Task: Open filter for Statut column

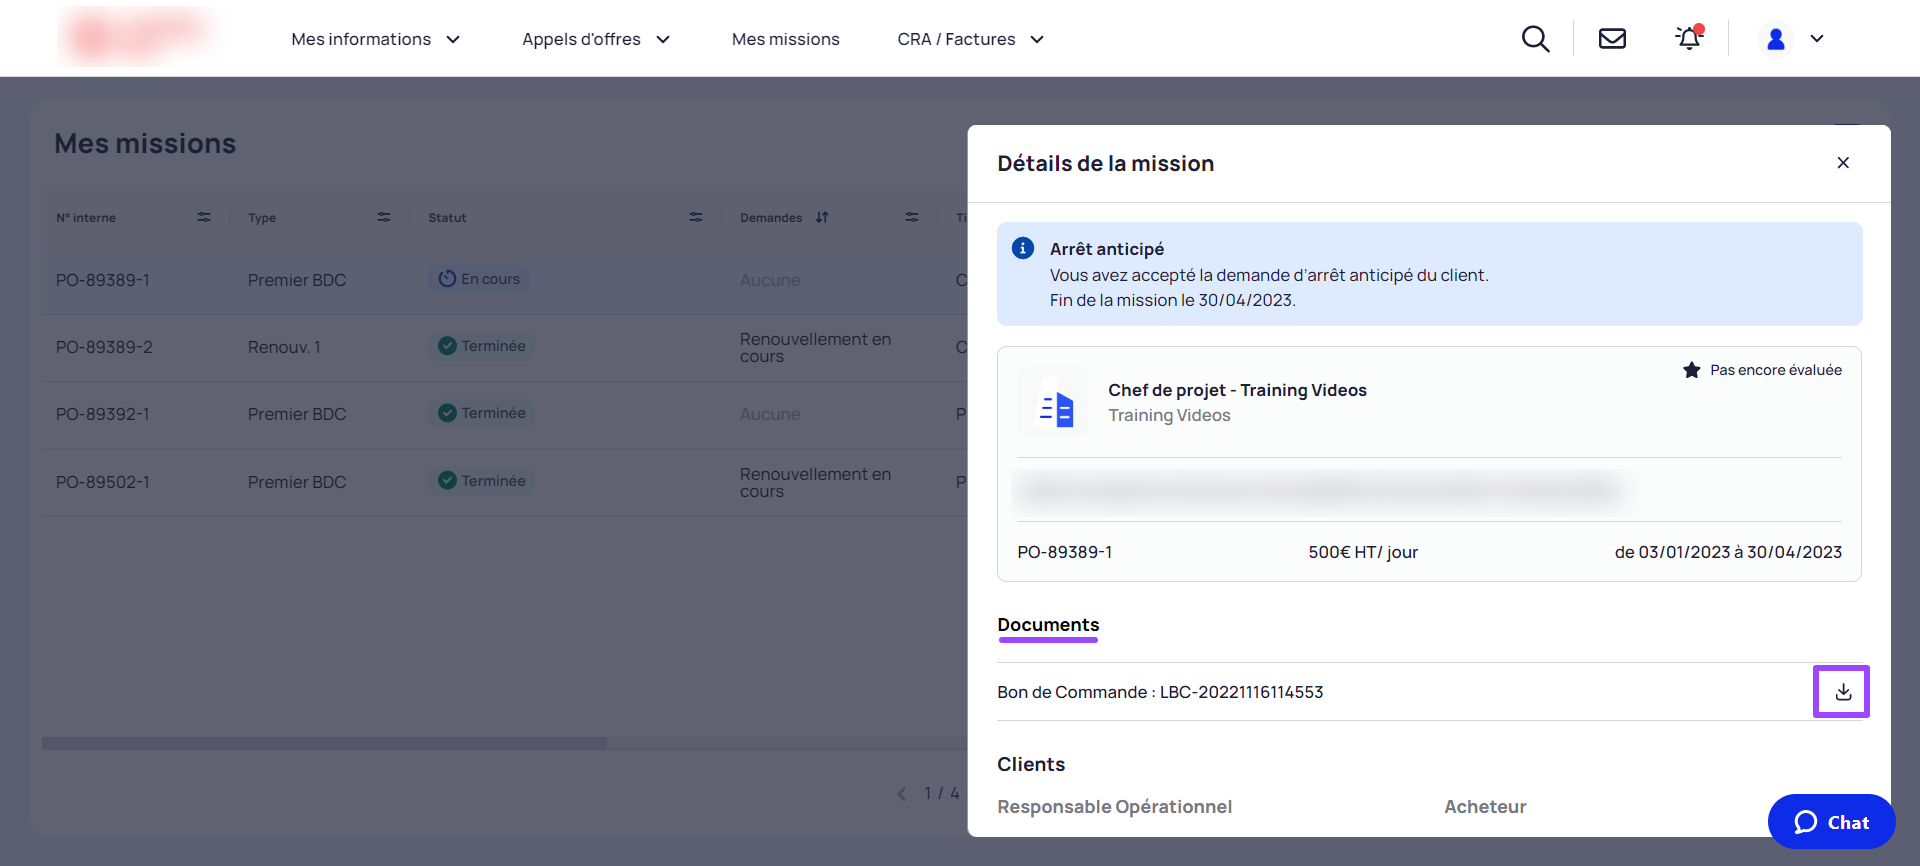Action: [696, 217]
